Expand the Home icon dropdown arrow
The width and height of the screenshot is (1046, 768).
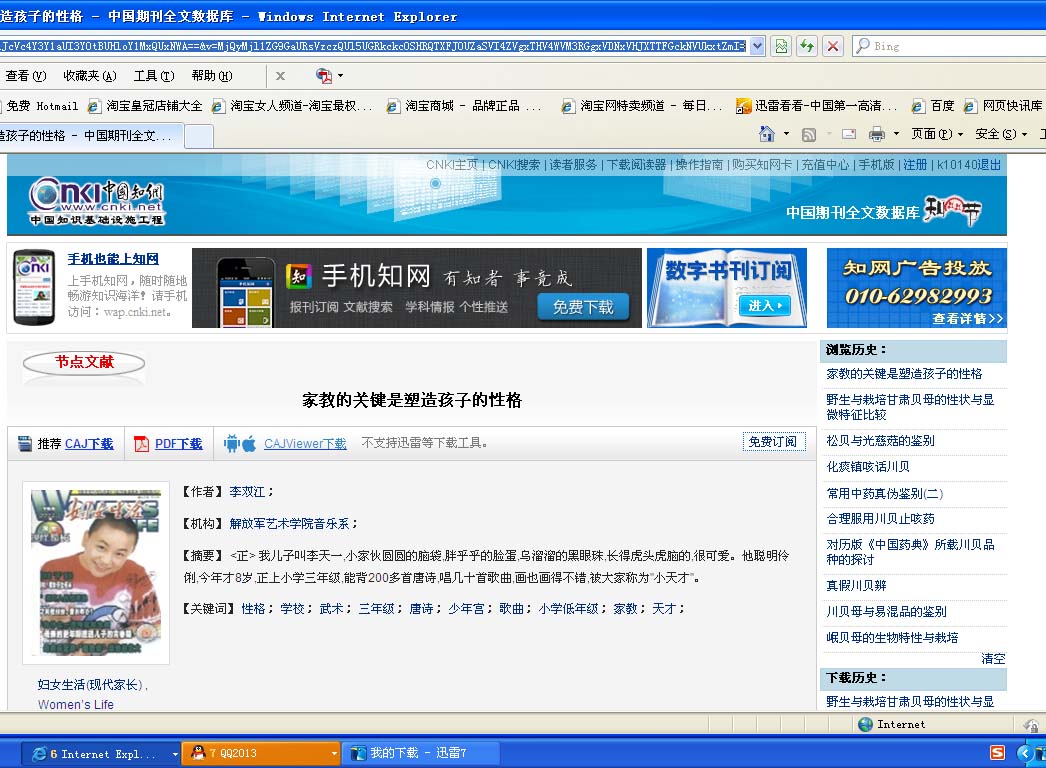pos(786,134)
